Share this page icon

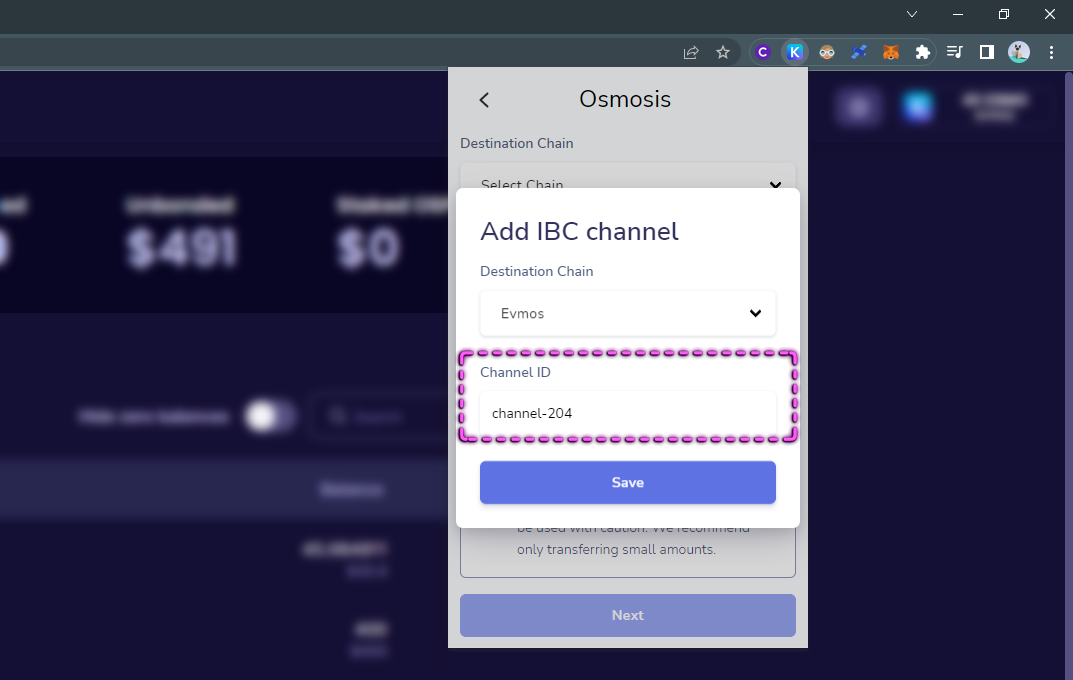691,52
